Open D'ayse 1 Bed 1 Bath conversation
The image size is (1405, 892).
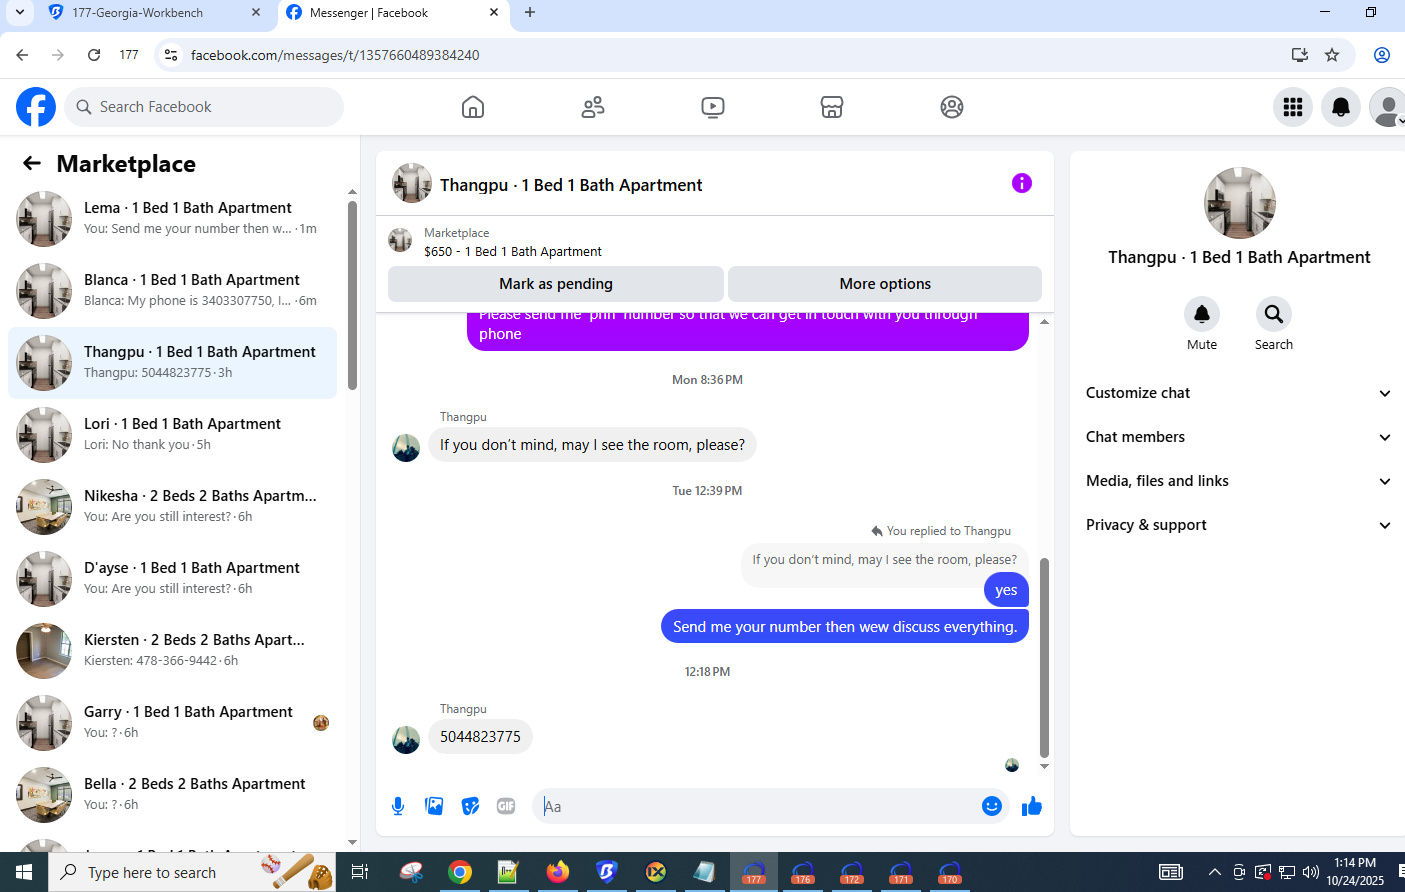(172, 579)
